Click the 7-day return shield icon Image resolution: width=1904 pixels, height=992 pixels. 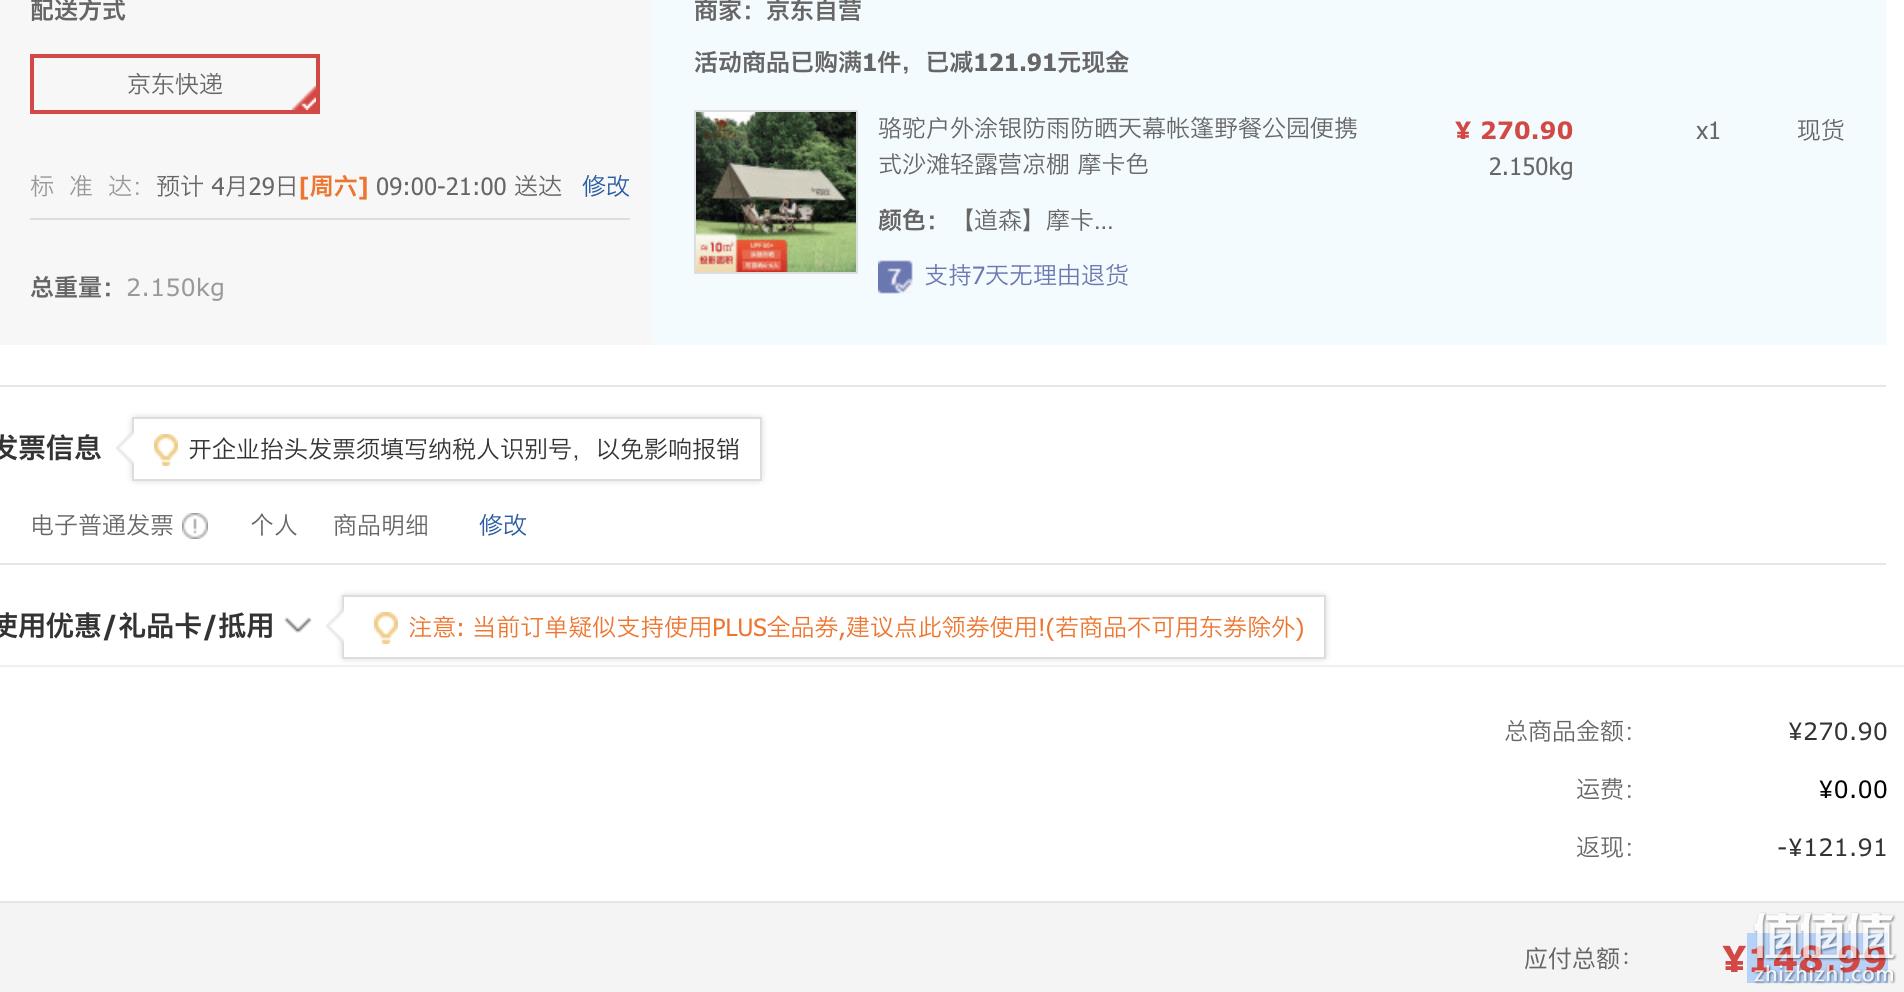pos(894,277)
